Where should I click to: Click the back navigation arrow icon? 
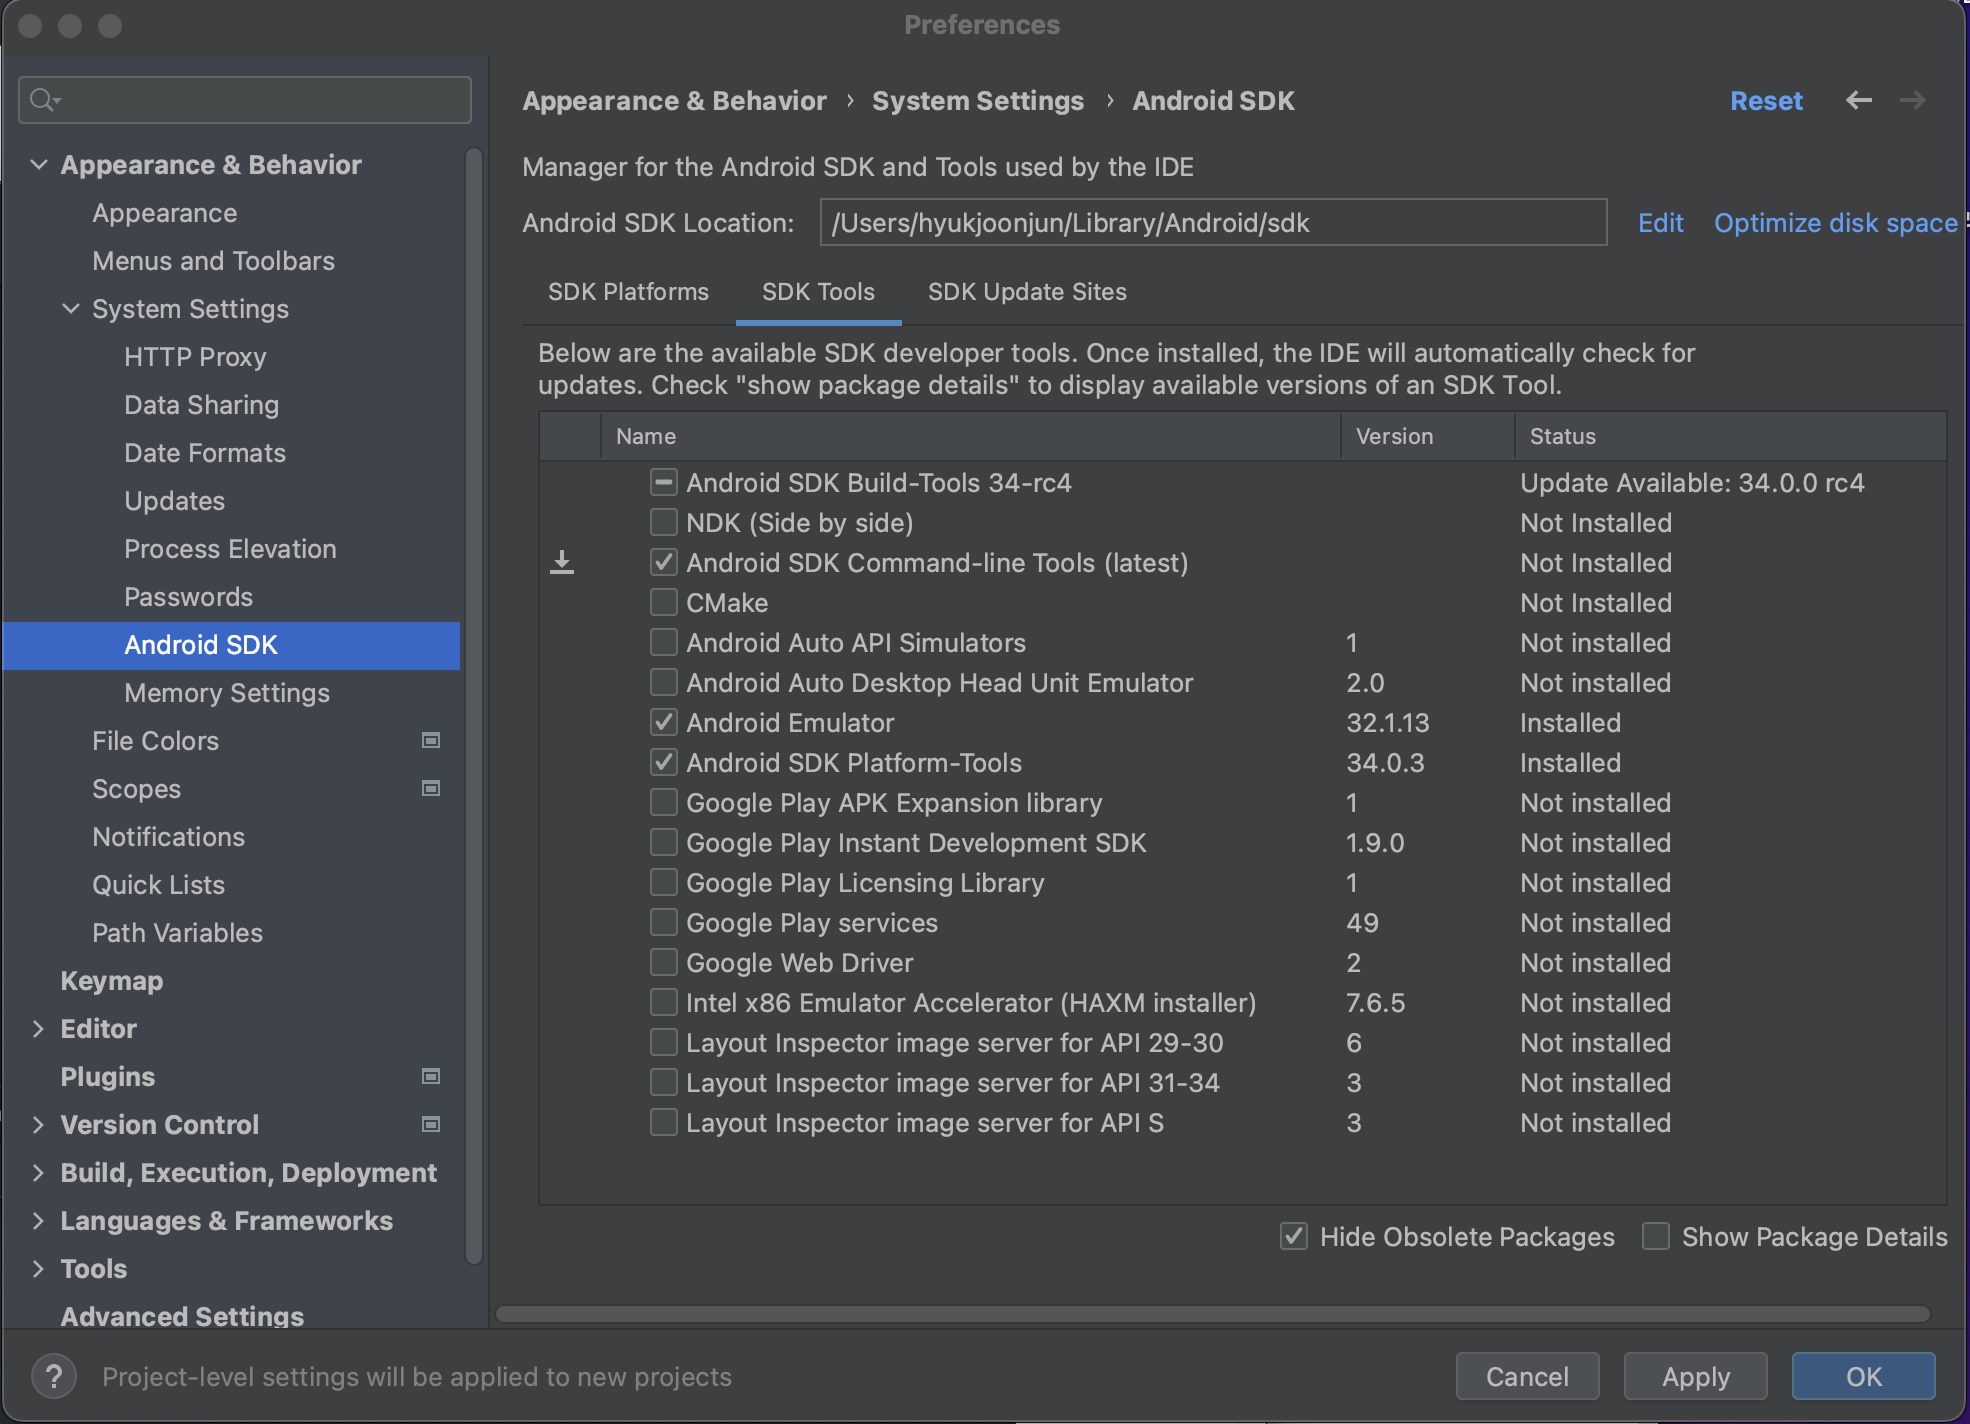(x=1858, y=100)
